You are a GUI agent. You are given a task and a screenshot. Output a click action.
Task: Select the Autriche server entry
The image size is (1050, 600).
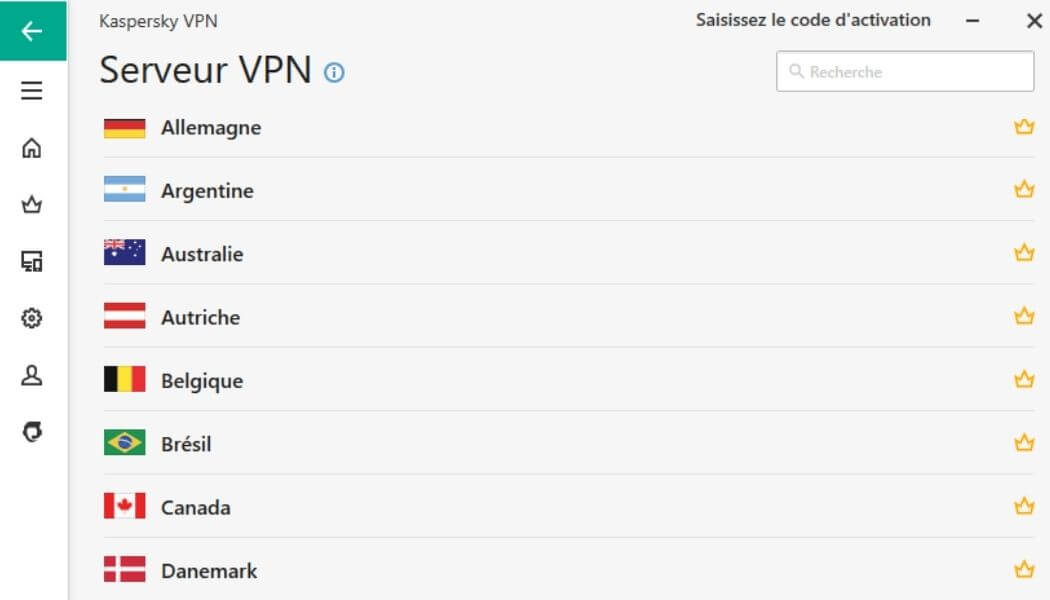(x=400, y=317)
